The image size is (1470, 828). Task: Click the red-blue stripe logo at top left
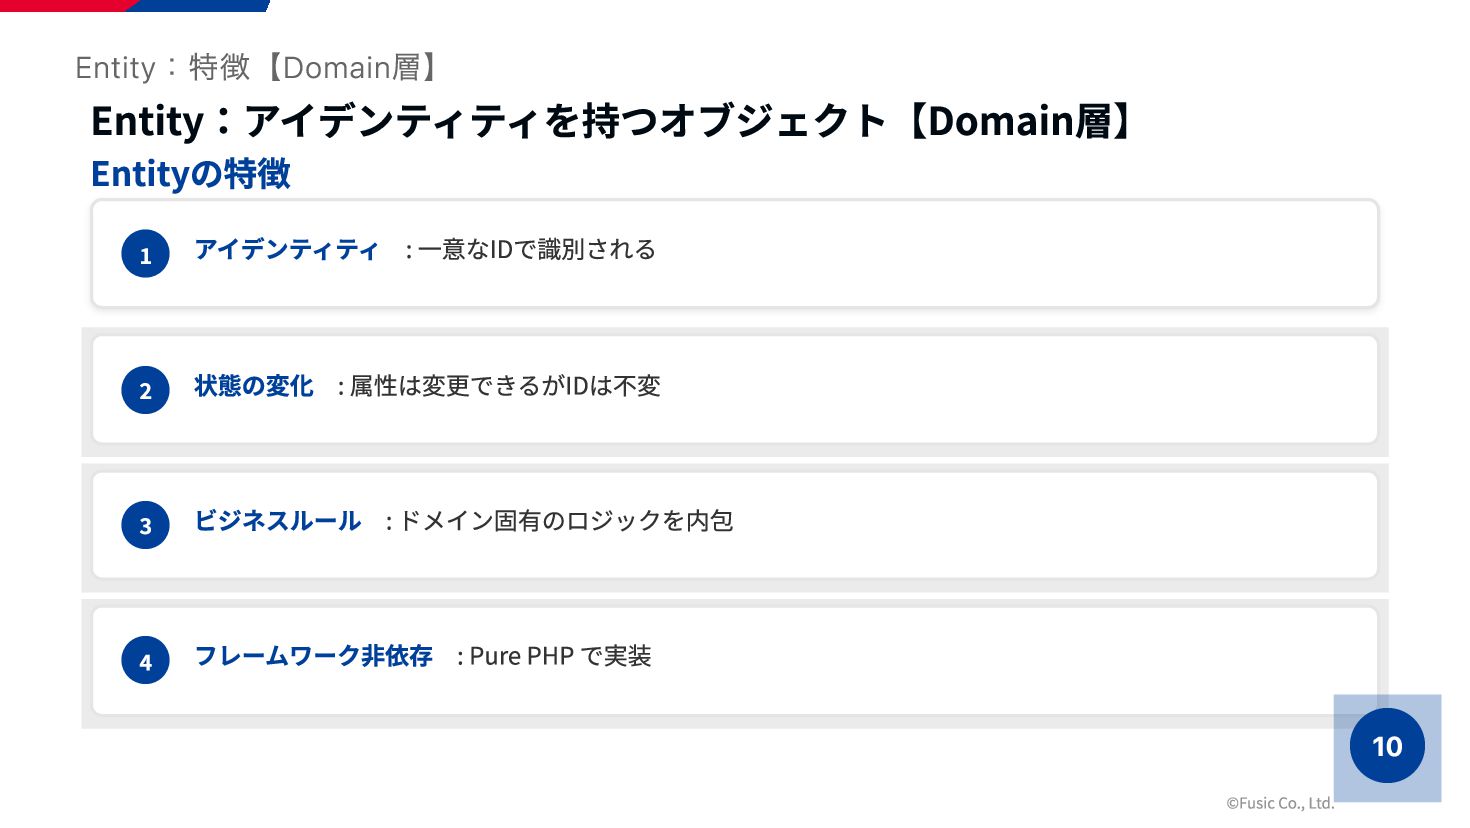(135, 6)
